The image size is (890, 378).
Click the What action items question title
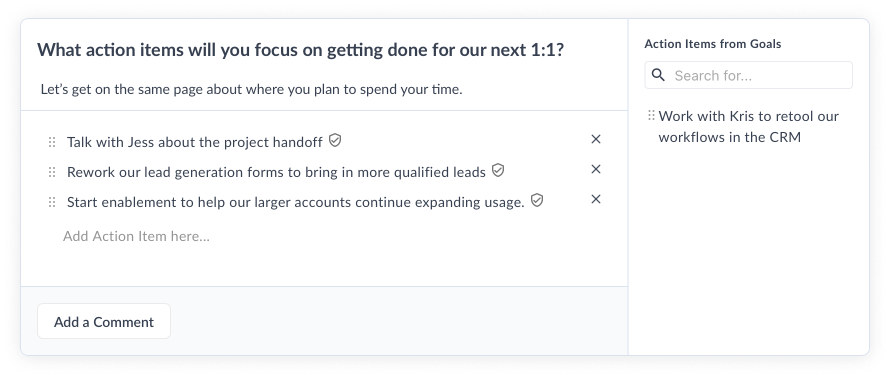coord(301,50)
